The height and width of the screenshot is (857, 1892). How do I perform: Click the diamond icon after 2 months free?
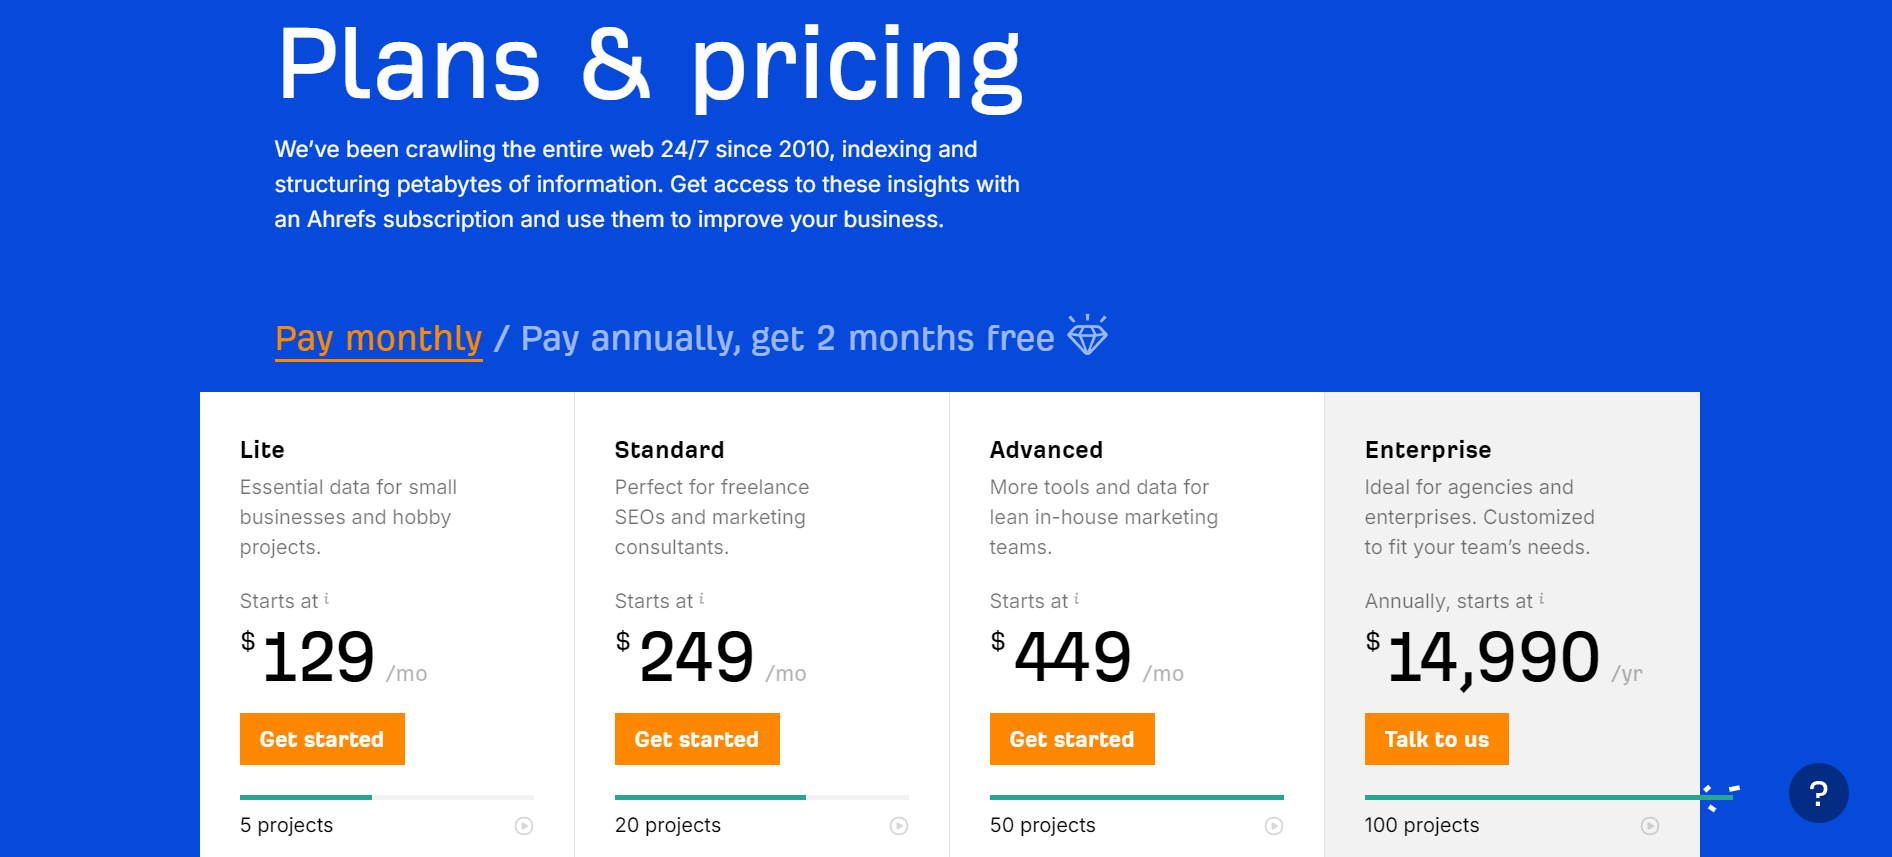click(1087, 337)
